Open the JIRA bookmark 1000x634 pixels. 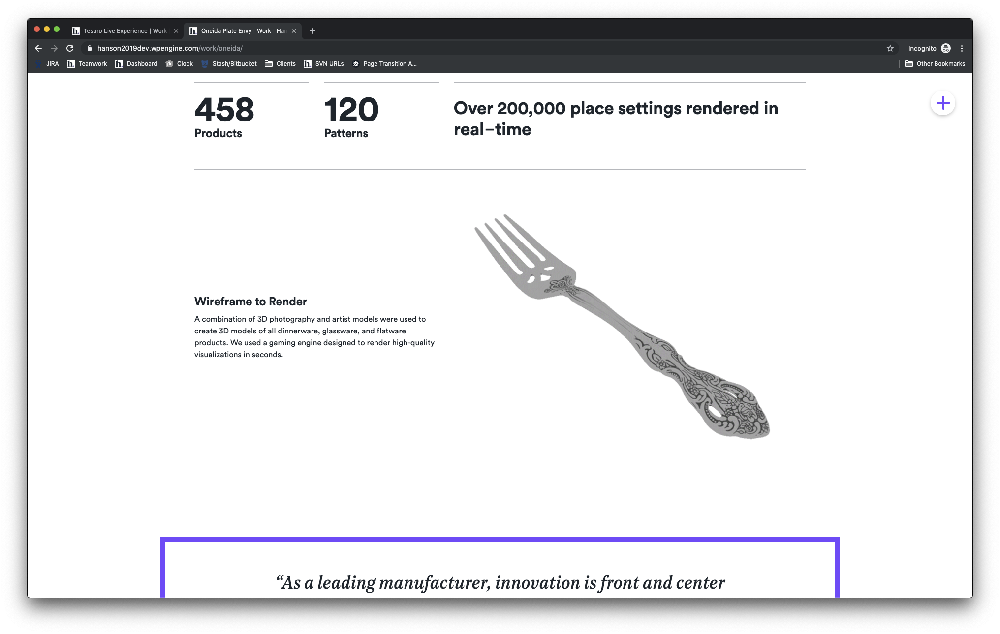[48, 64]
